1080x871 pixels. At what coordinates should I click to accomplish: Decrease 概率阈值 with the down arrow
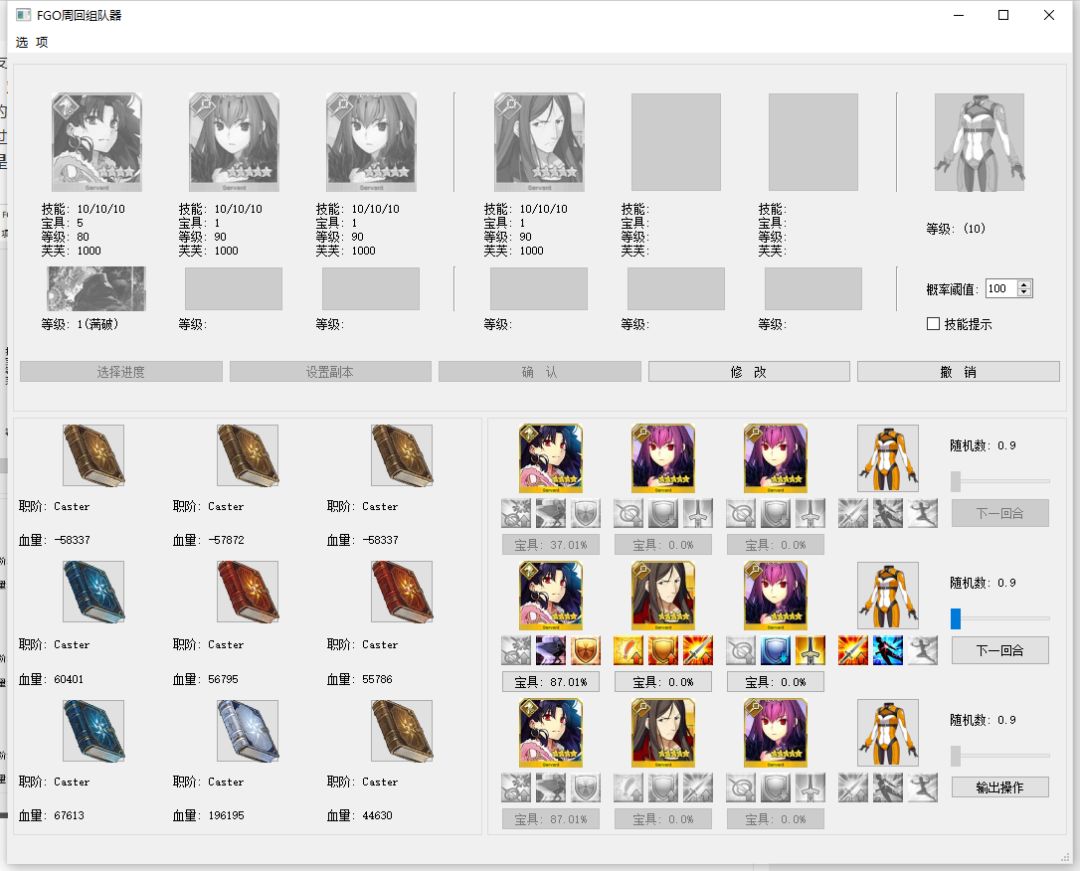(x=1024, y=293)
